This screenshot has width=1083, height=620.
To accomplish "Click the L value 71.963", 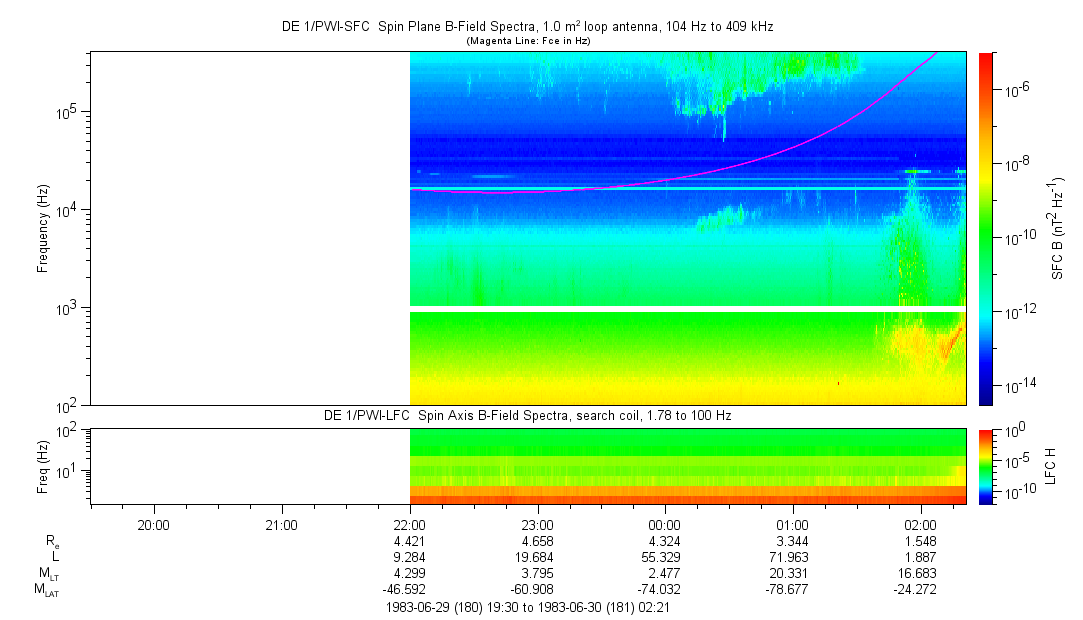I will pyautogui.click(x=790, y=557).
